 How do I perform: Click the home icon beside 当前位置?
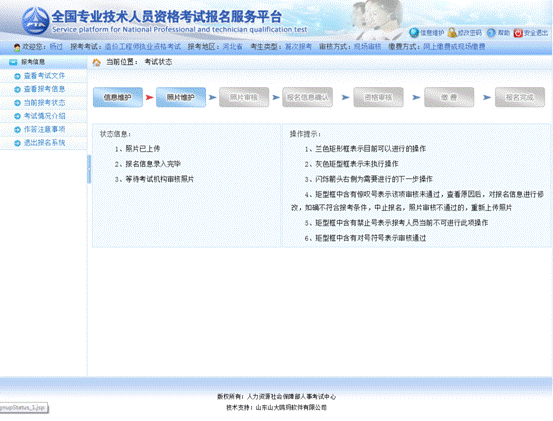point(96,62)
